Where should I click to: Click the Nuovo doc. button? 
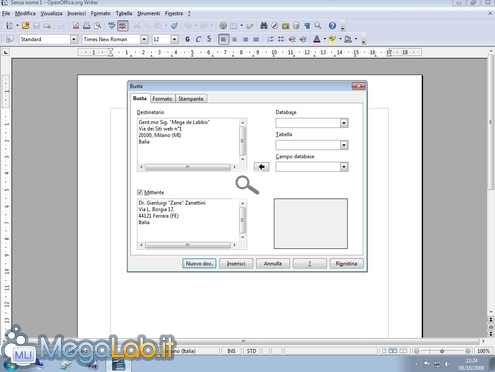pyautogui.click(x=199, y=264)
